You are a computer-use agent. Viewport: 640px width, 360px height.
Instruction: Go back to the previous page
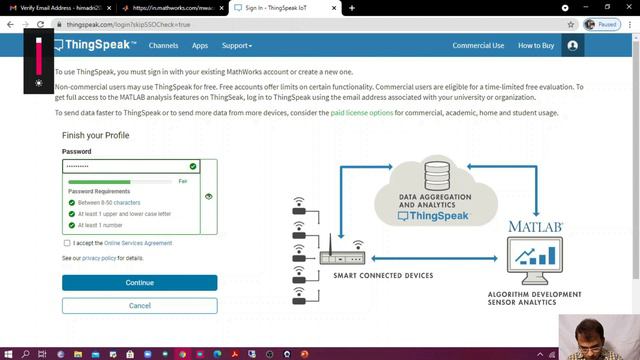pyautogui.click(x=10, y=24)
